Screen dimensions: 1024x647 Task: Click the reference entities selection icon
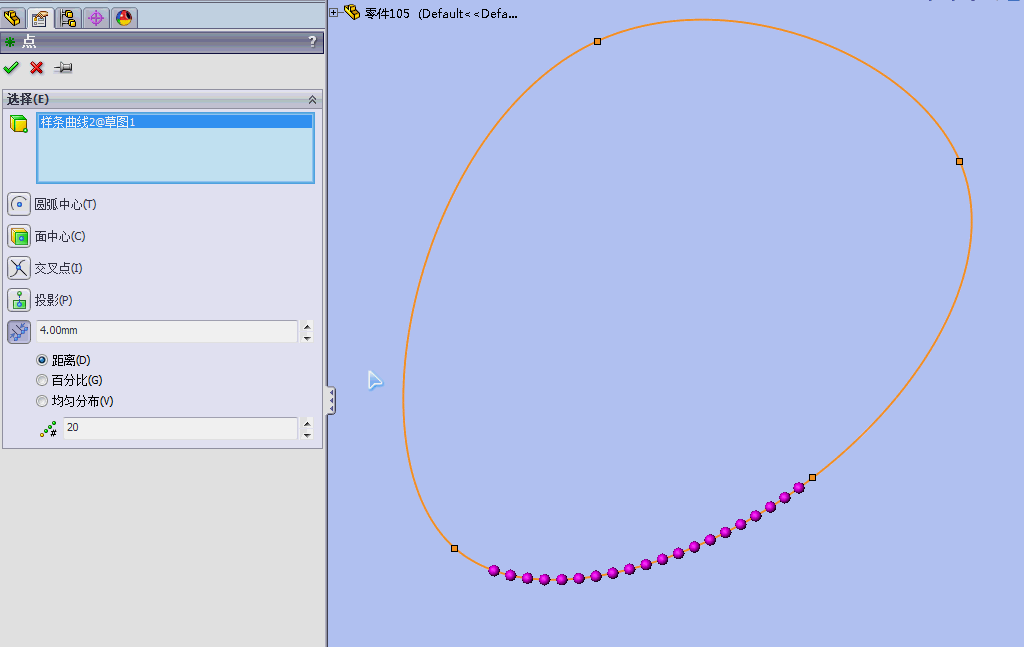pyautogui.click(x=19, y=123)
